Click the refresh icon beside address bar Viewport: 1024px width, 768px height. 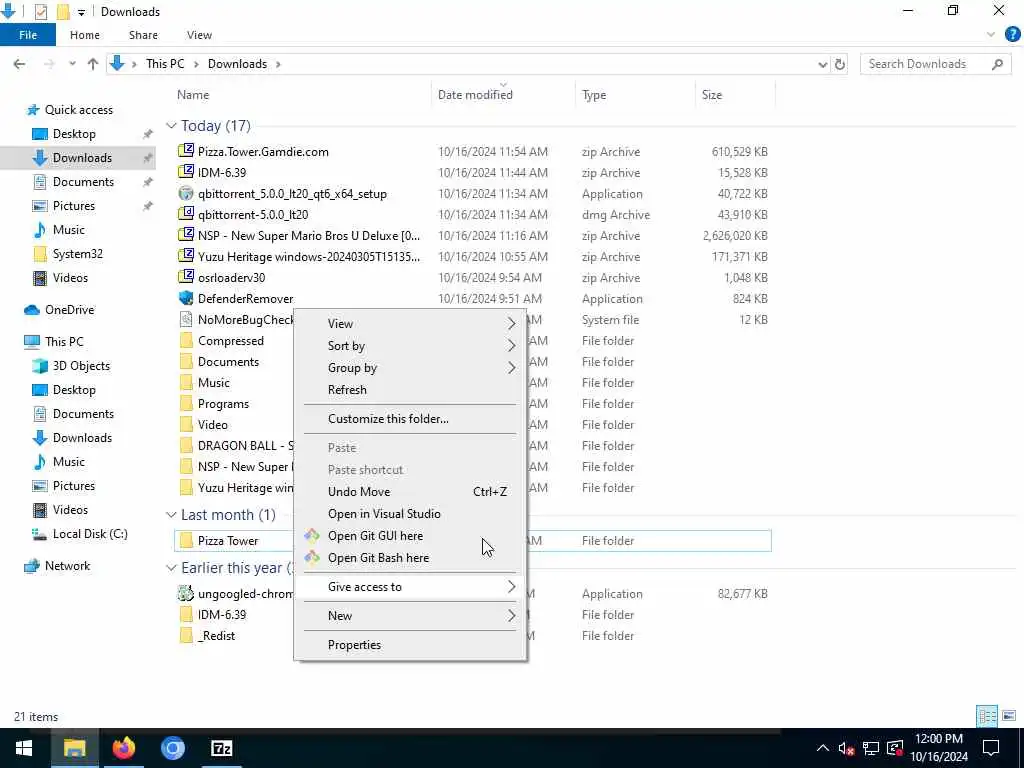[x=840, y=64]
